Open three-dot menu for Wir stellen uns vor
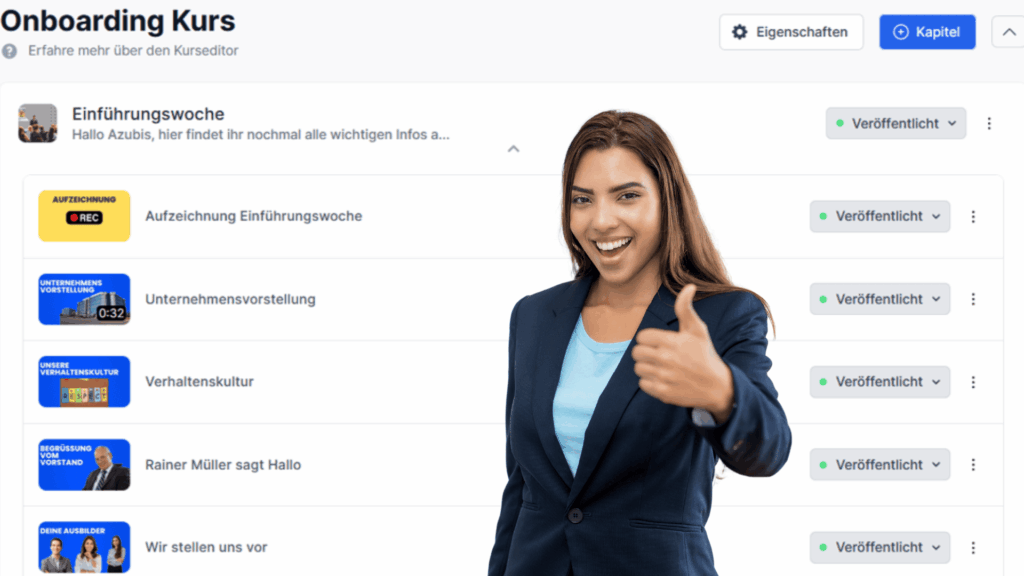The width and height of the screenshot is (1024, 576). click(973, 548)
